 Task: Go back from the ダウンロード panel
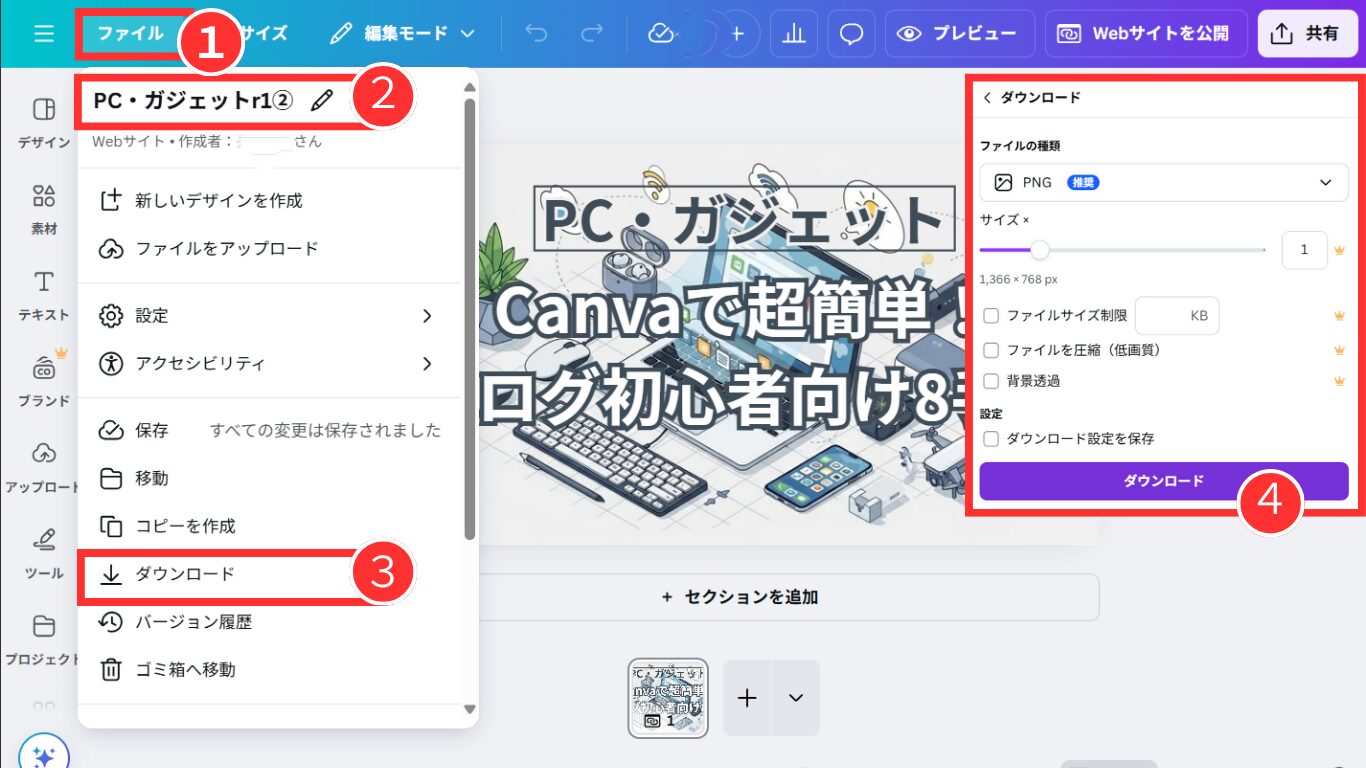[988, 97]
